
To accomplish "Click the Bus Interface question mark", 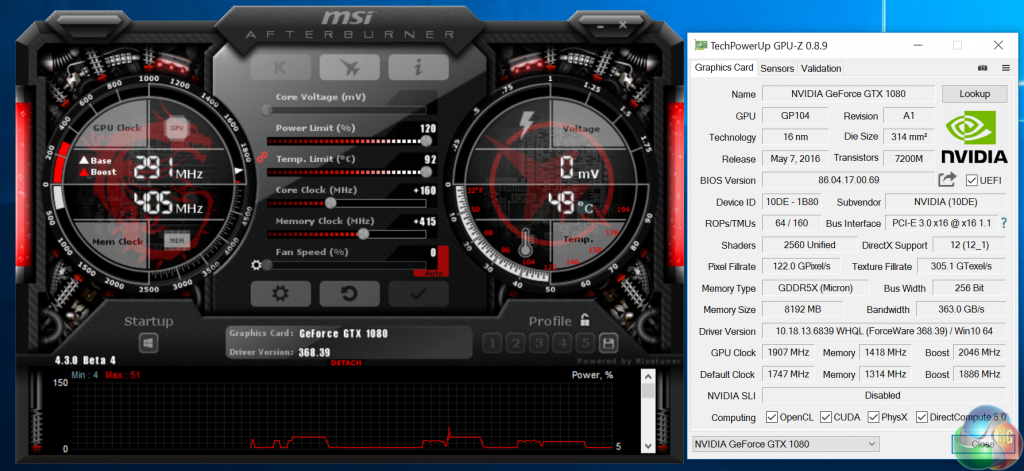I will pos(1004,223).
